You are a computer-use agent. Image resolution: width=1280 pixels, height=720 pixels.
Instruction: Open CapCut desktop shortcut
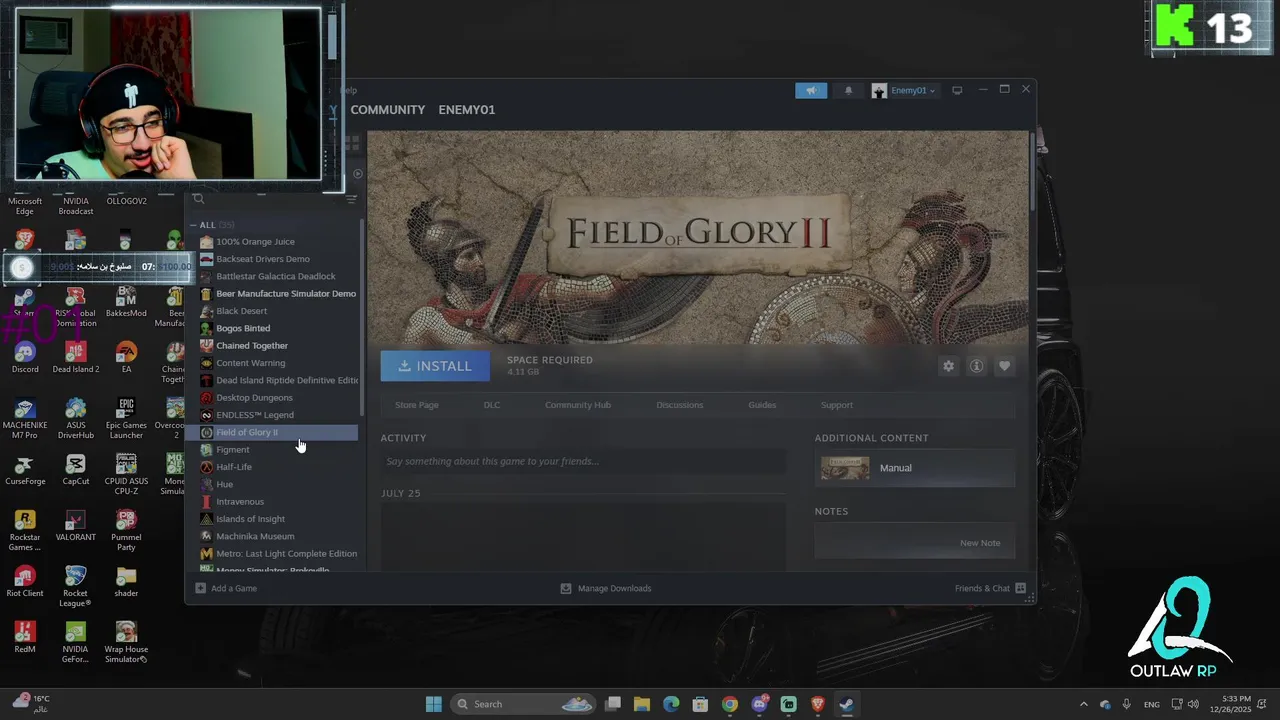tap(75, 470)
